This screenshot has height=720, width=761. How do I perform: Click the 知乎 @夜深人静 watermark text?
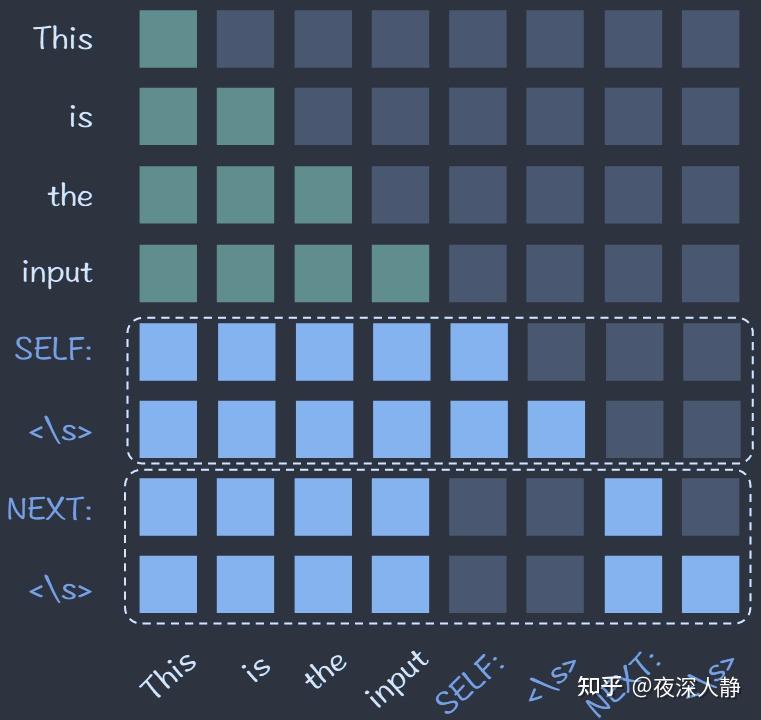659,687
